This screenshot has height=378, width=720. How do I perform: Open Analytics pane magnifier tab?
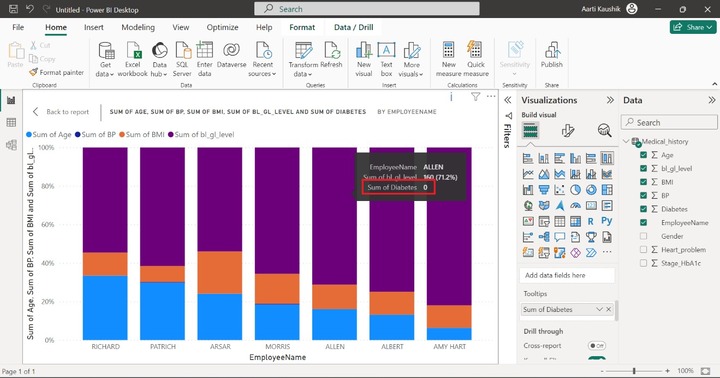pyautogui.click(x=604, y=131)
